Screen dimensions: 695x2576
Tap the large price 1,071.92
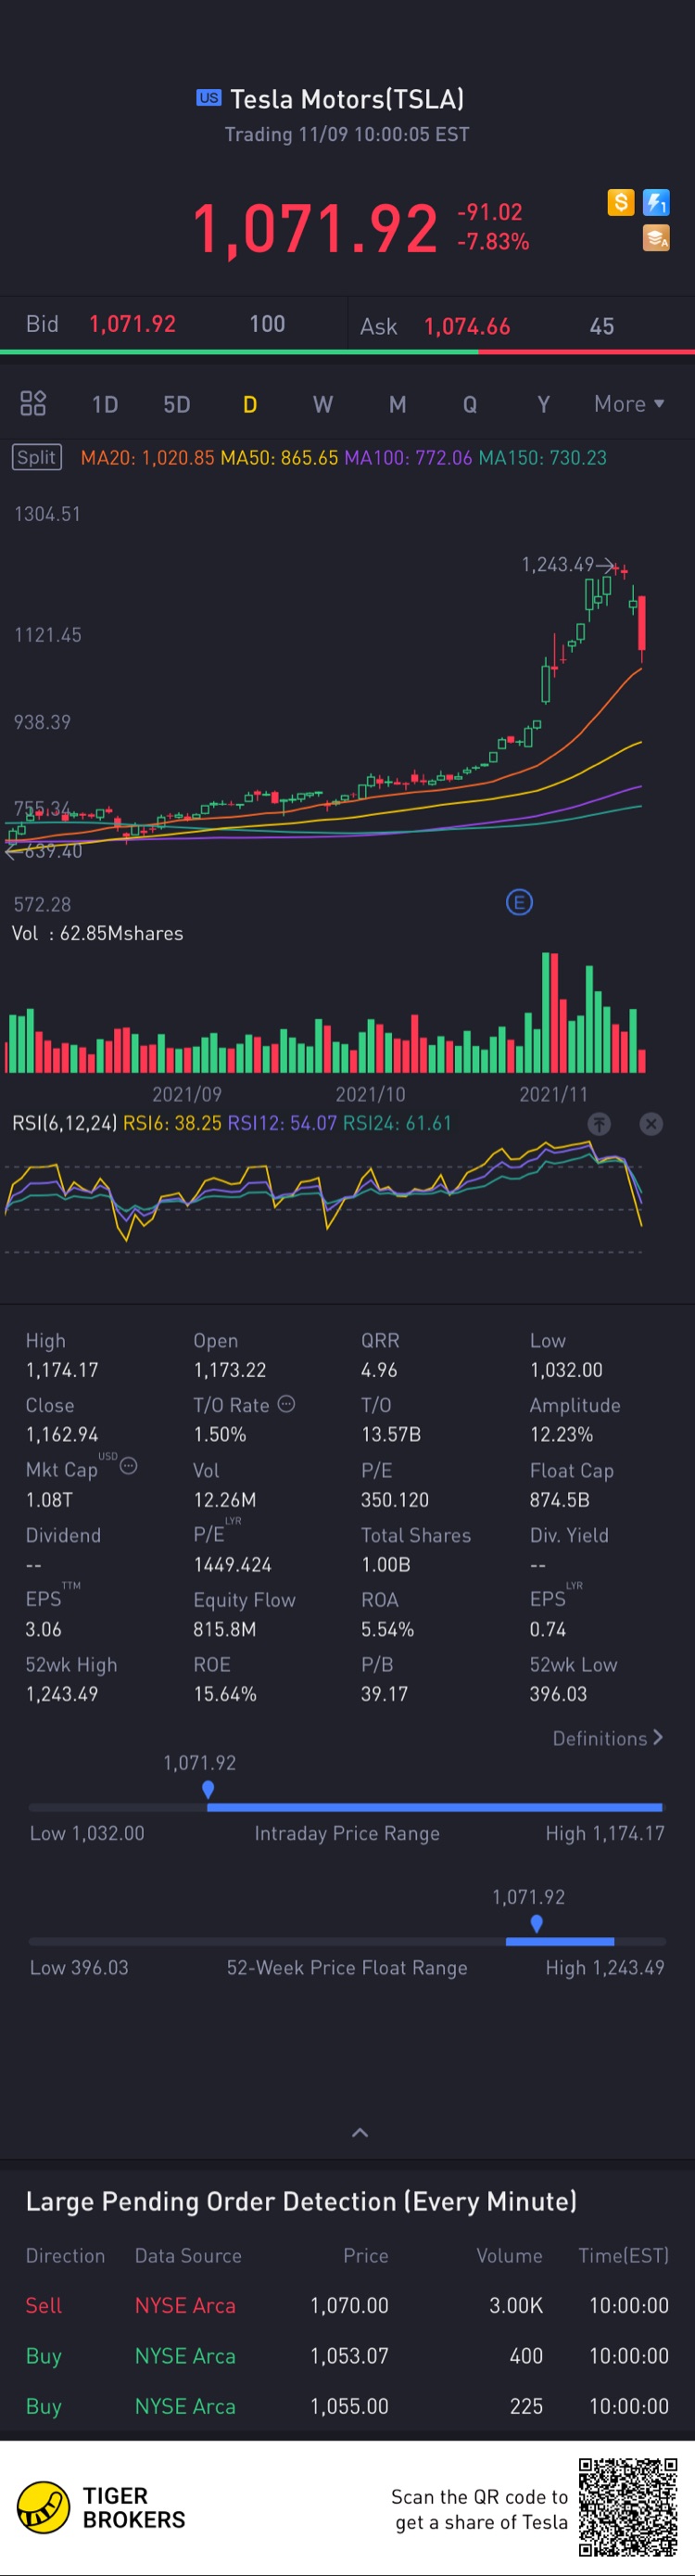point(315,228)
